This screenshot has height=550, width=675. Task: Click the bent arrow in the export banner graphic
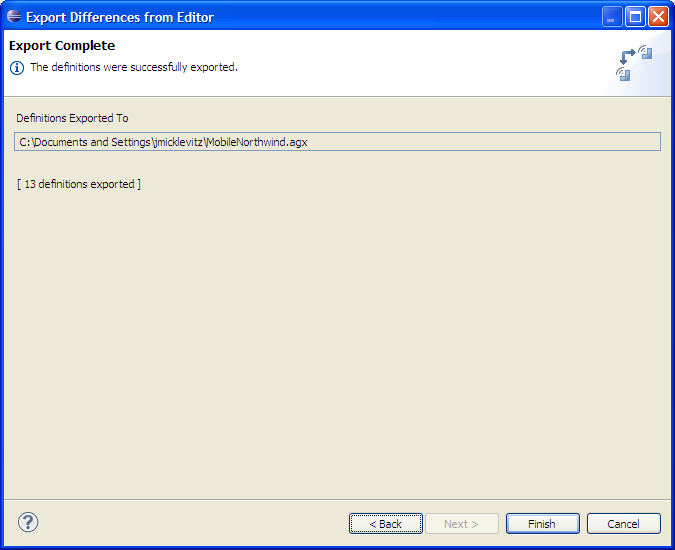click(x=627, y=57)
